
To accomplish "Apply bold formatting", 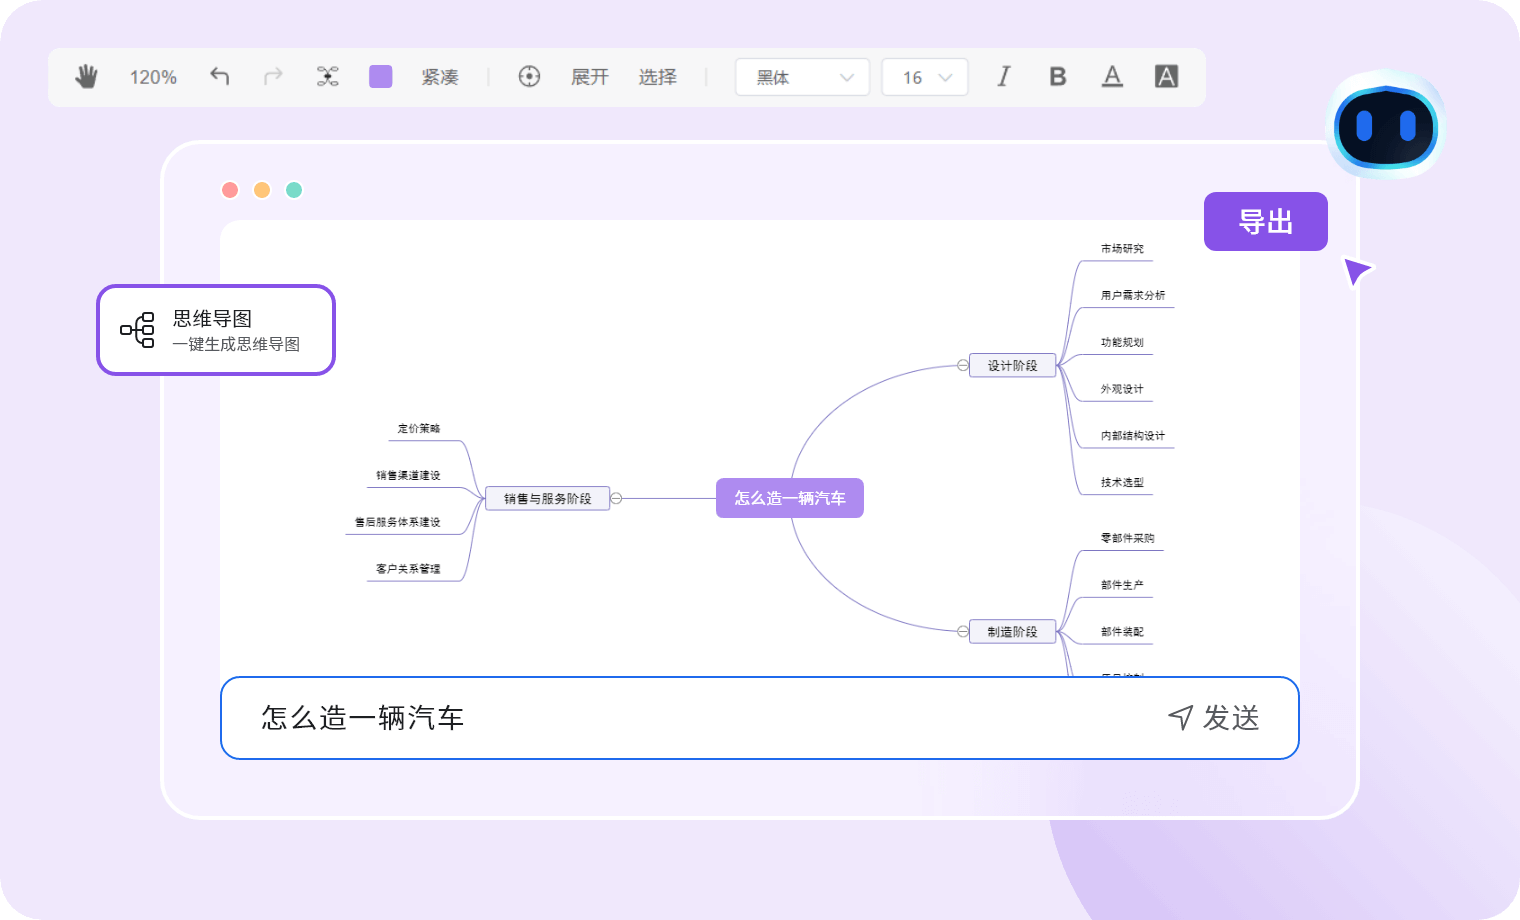I will (1057, 76).
